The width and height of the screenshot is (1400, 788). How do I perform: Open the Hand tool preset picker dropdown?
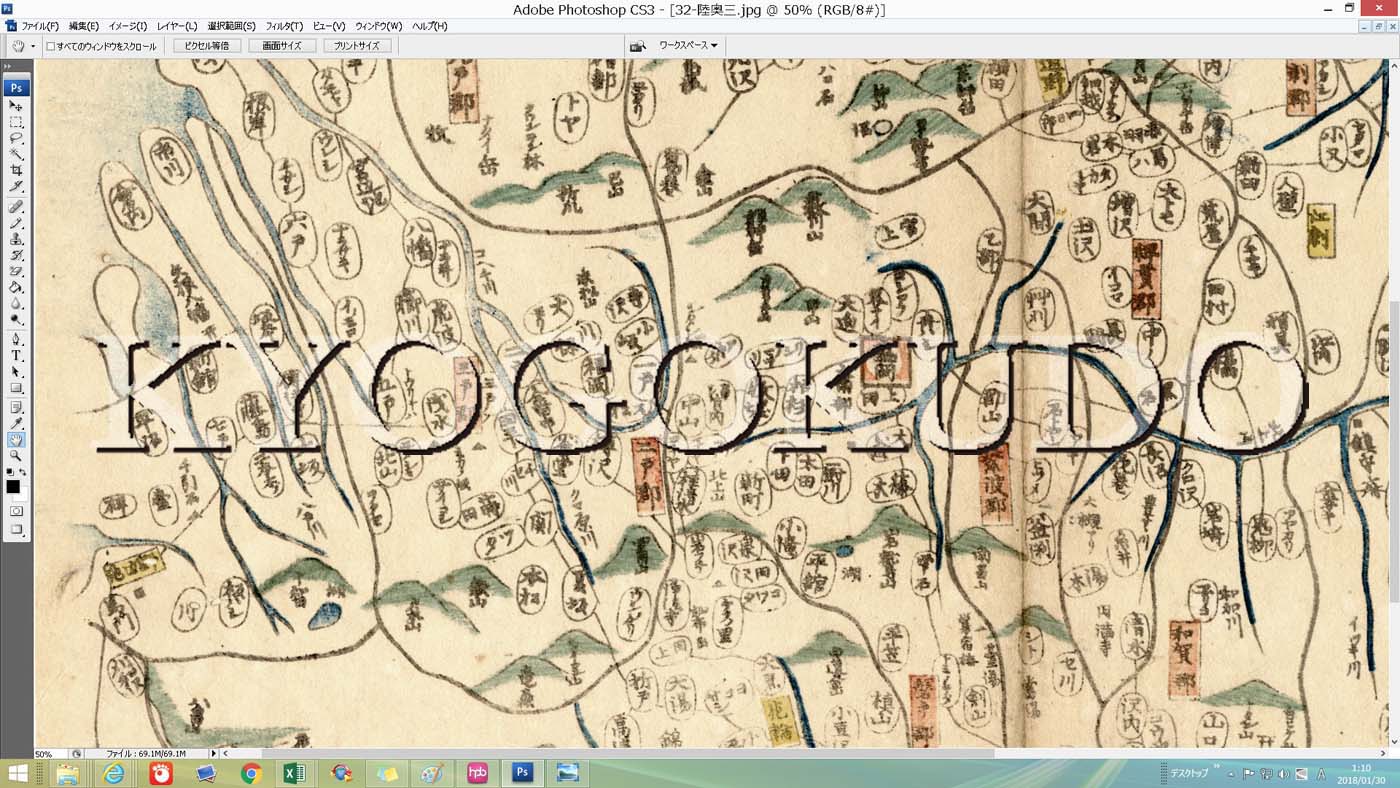(x=33, y=46)
